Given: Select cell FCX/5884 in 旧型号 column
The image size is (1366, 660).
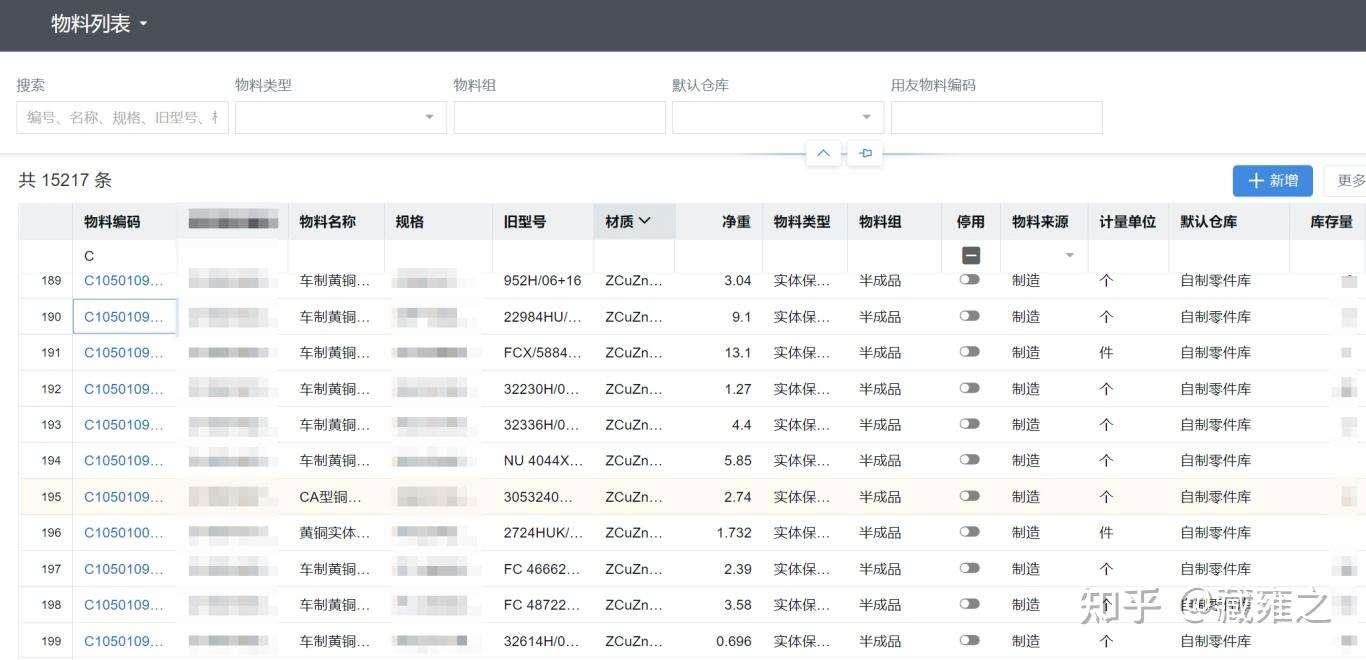Looking at the screenshot, I should pos(543,353).
